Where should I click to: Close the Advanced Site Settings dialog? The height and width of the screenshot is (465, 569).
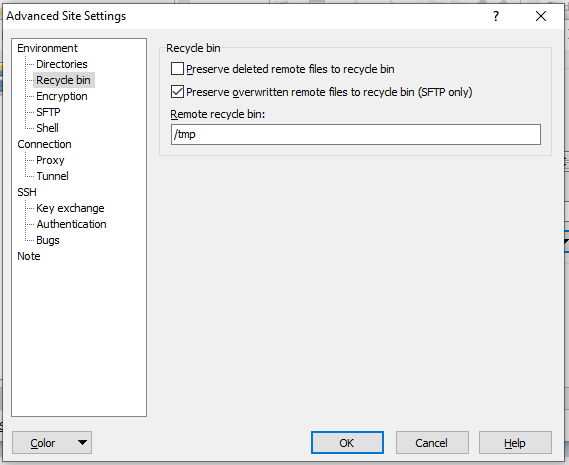tap(541, 16)
